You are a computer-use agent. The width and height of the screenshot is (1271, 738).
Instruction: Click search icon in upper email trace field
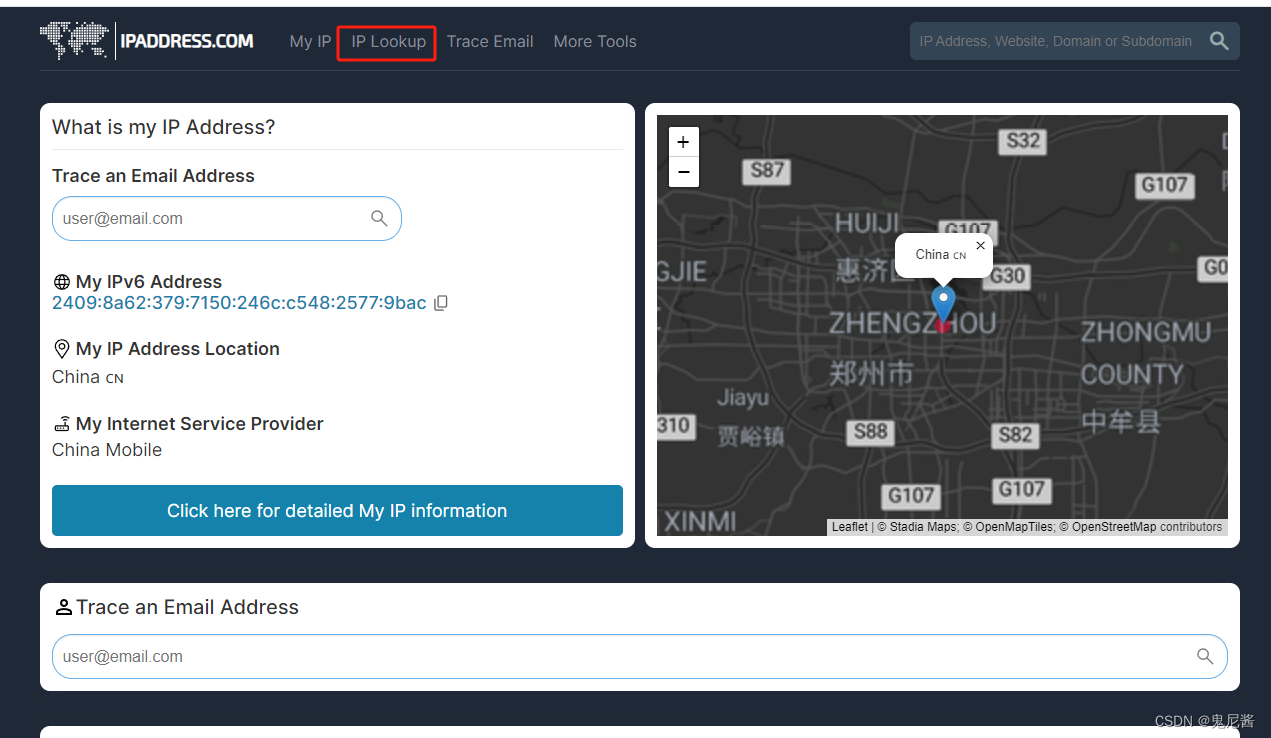tap(379, 218)
